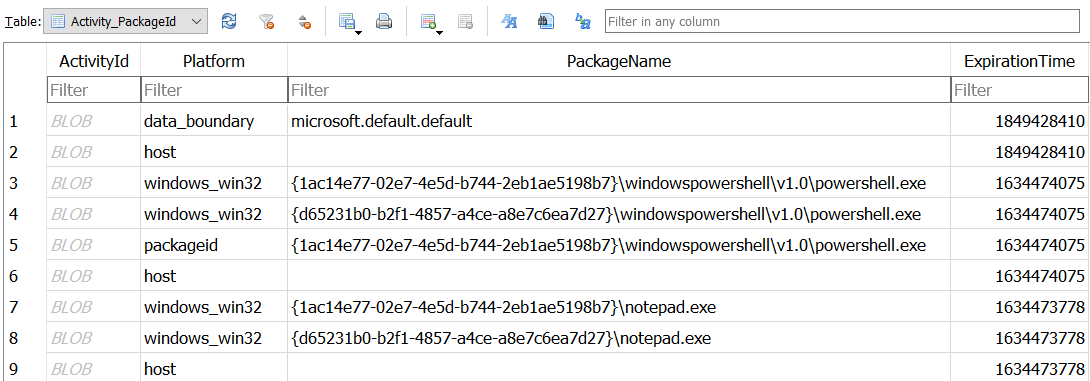Click the ExpirationTime filter field
The image size is (1090, 381).
tap(1020, 90)
